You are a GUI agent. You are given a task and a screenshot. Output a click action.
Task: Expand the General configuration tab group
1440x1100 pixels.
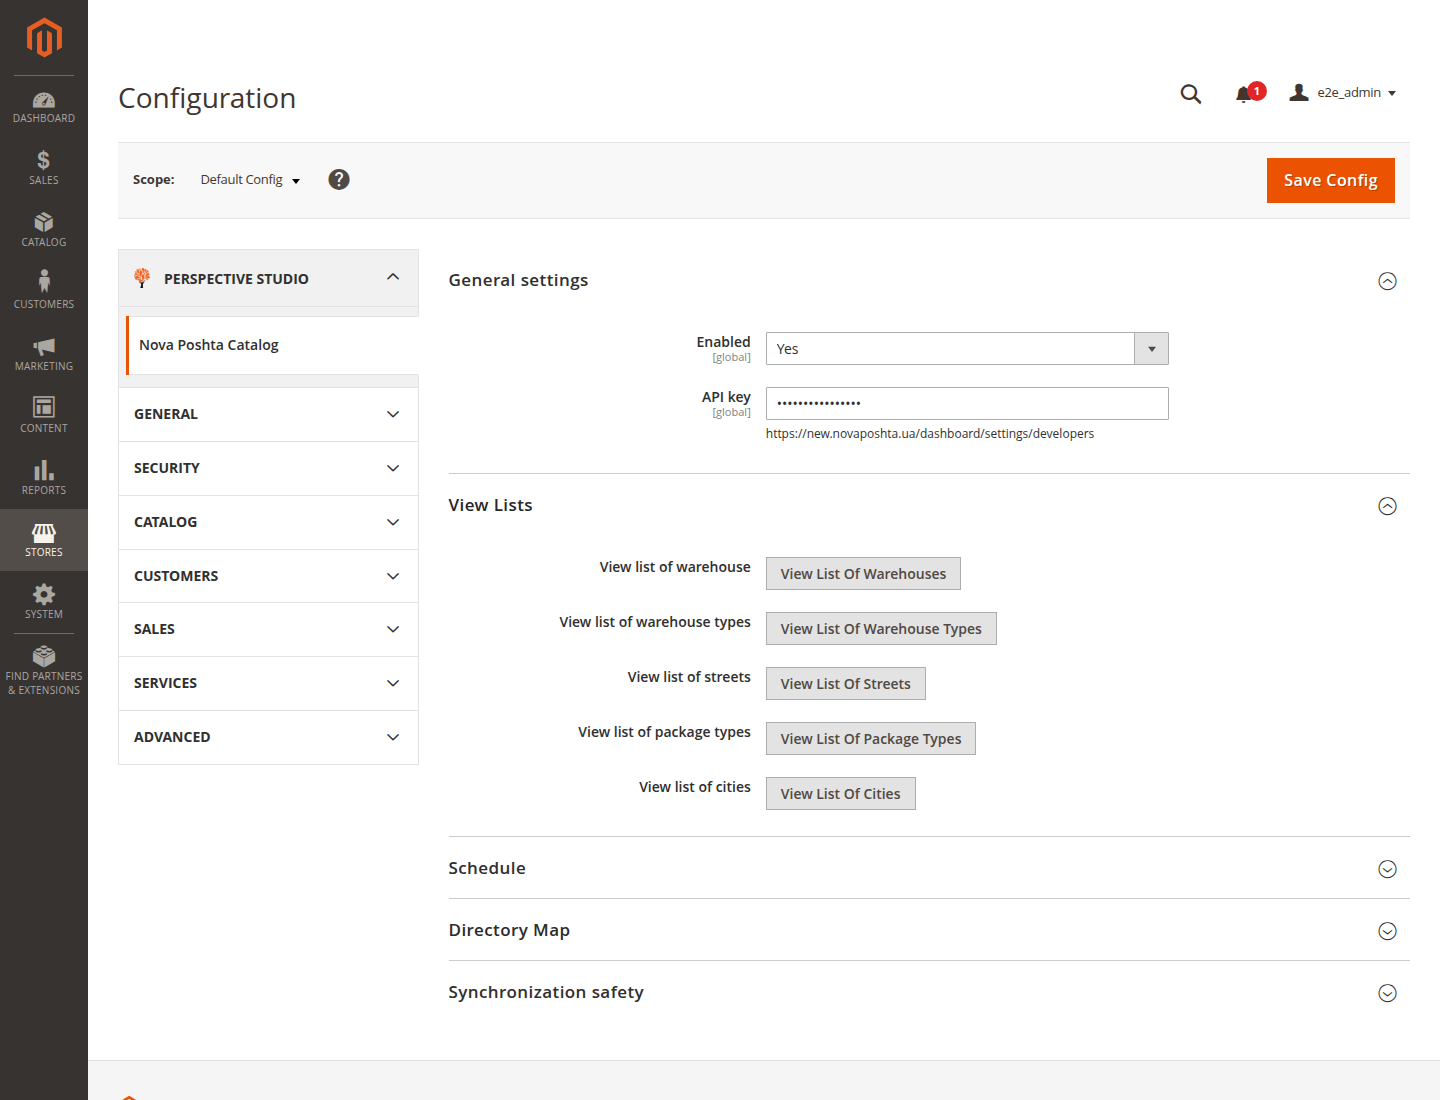click(x=268, y=414)
